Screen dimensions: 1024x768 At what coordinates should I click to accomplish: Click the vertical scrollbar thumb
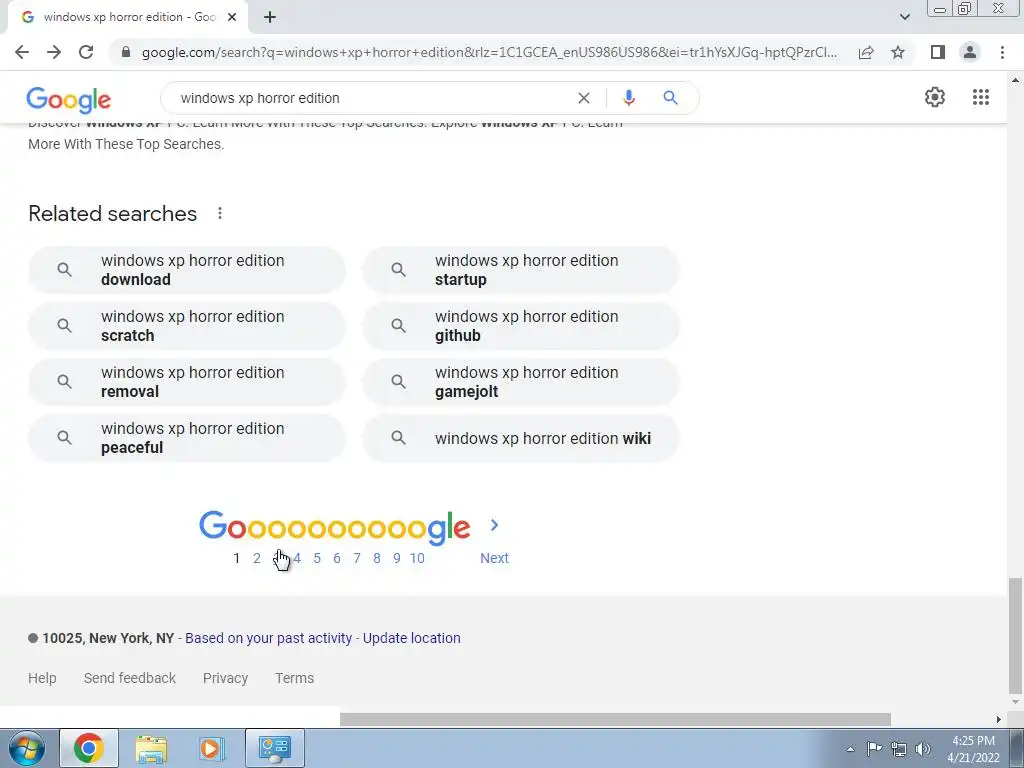1016,635
